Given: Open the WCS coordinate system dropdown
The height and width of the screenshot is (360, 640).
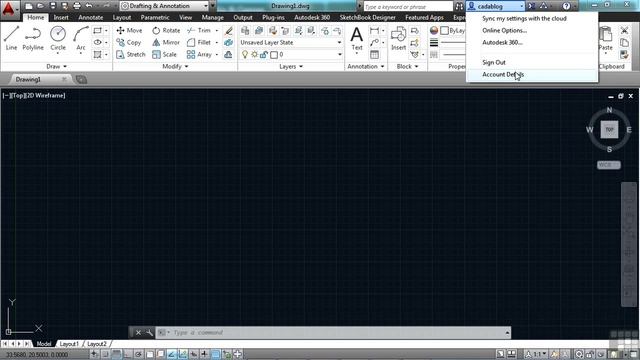Looking at the screenshot, I should pyautogui.click(x=609, y=165).
